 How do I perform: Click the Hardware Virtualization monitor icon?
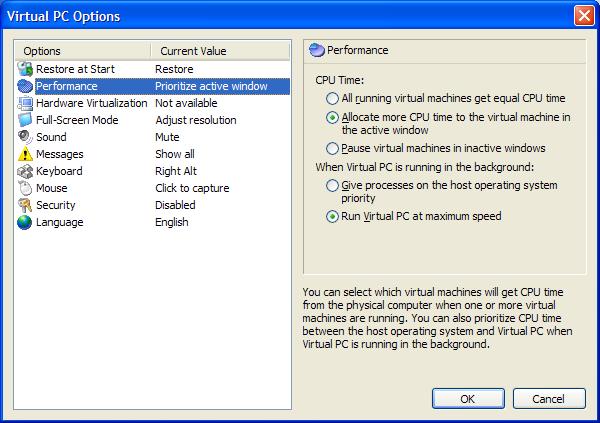[25, 103]
